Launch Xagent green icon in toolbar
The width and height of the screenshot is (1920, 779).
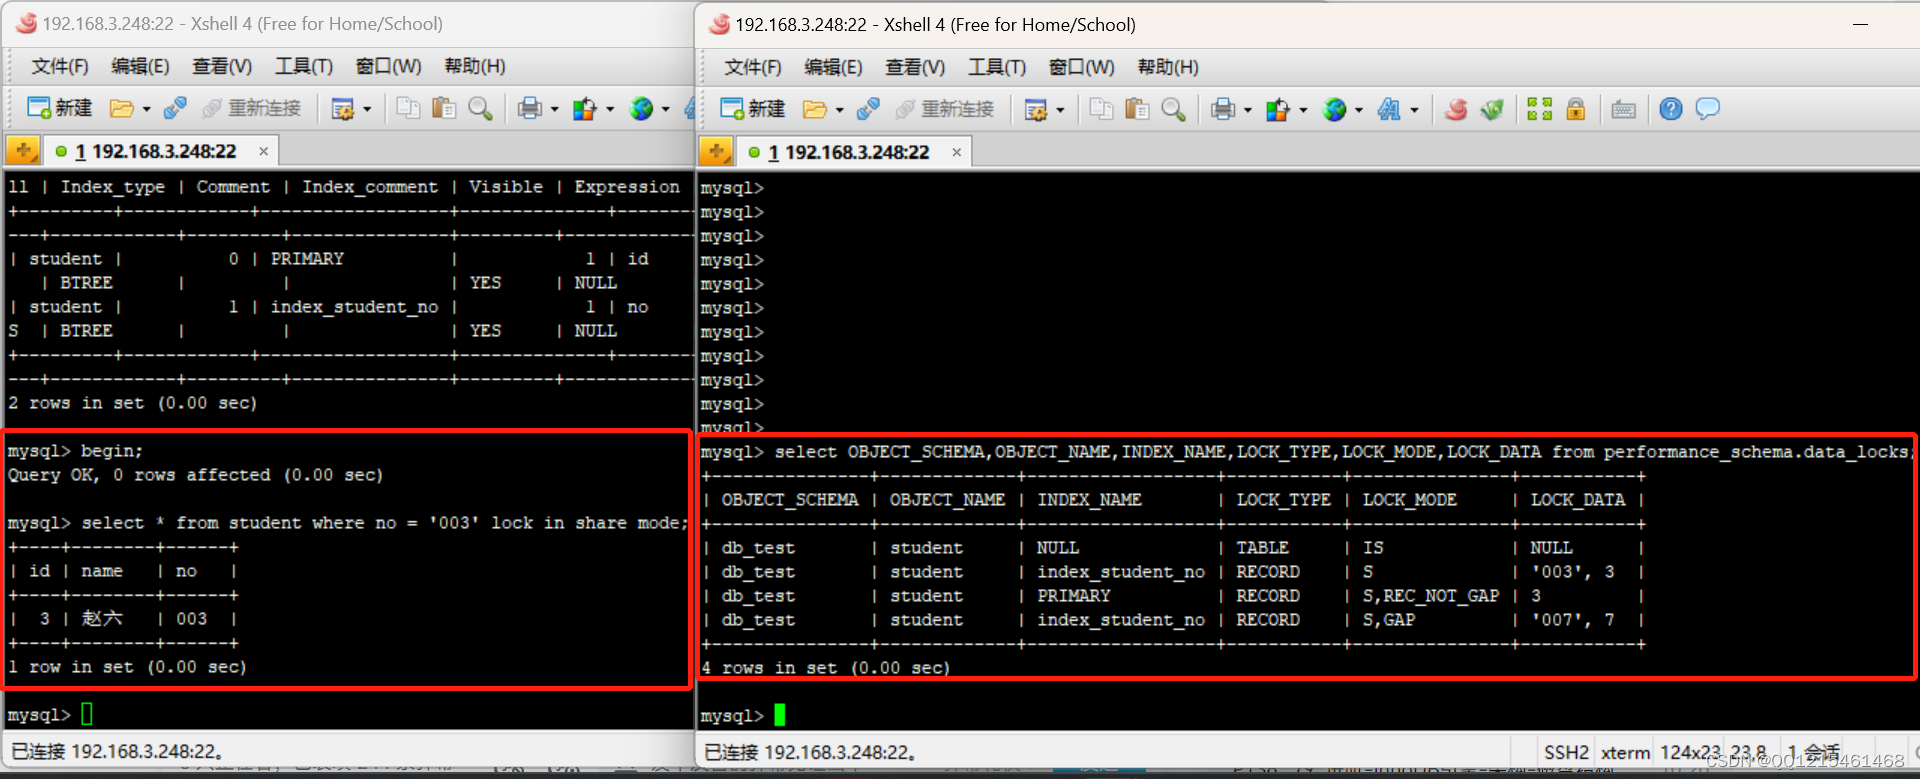pos(1492,109)
